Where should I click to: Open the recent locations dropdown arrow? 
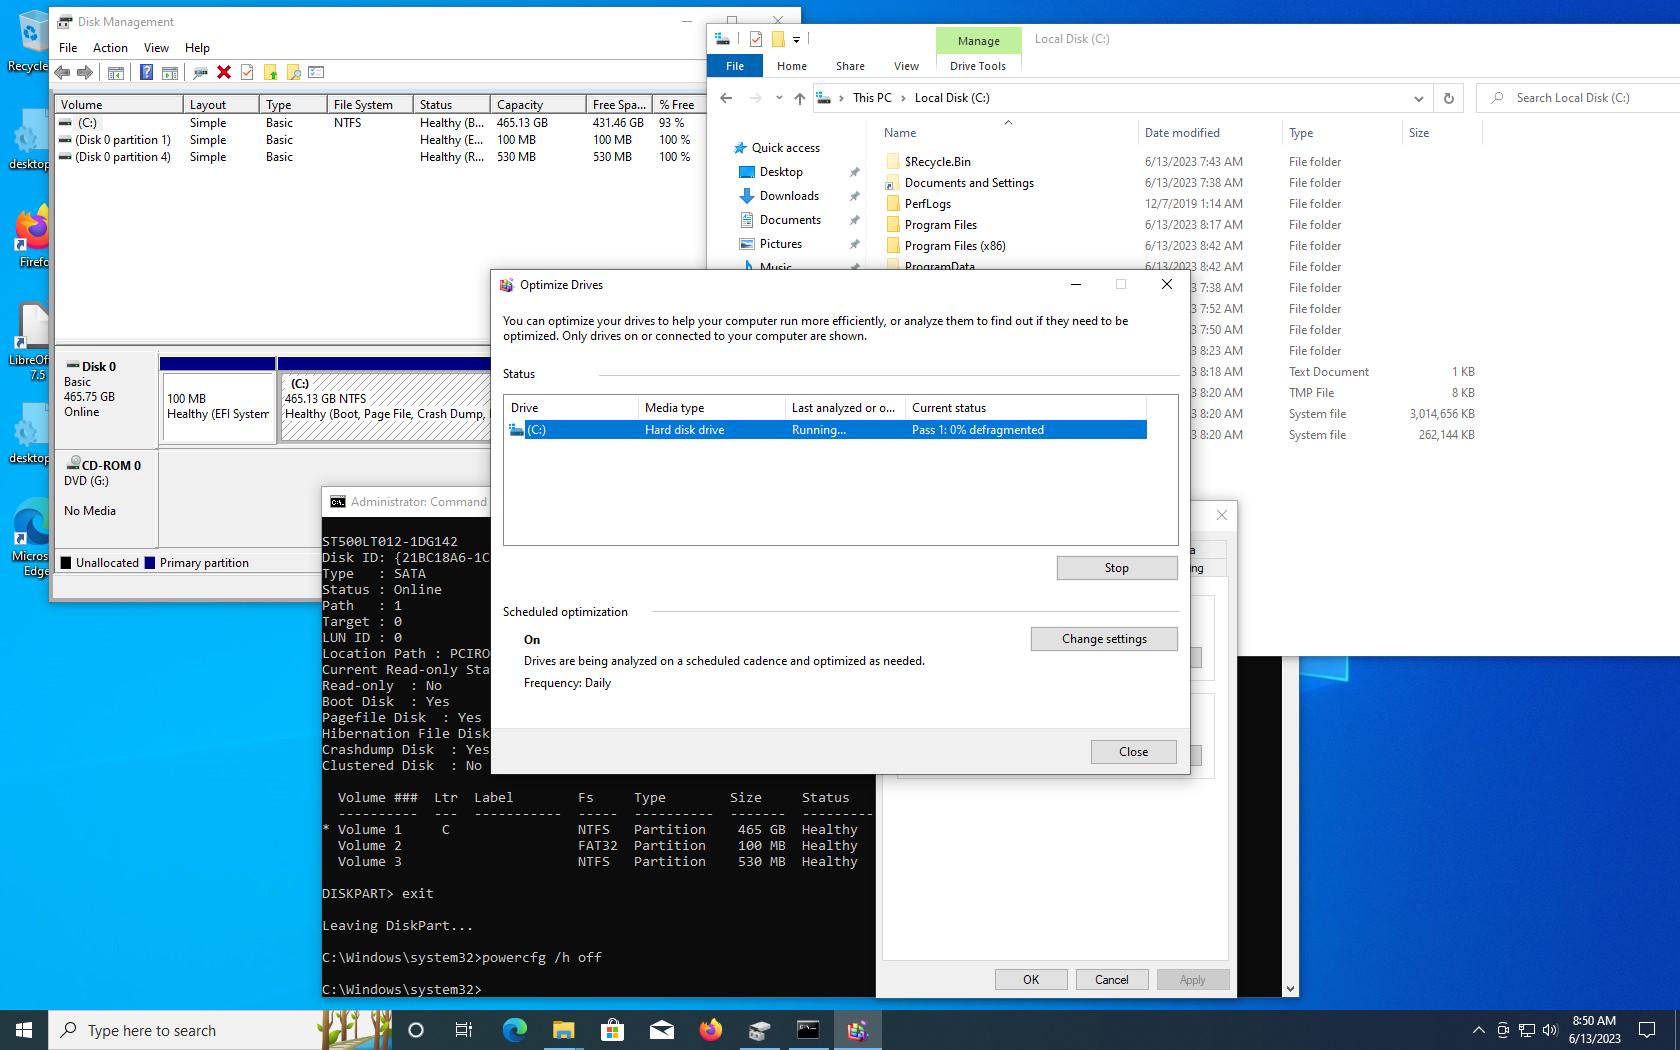click(x=779, y=98)
